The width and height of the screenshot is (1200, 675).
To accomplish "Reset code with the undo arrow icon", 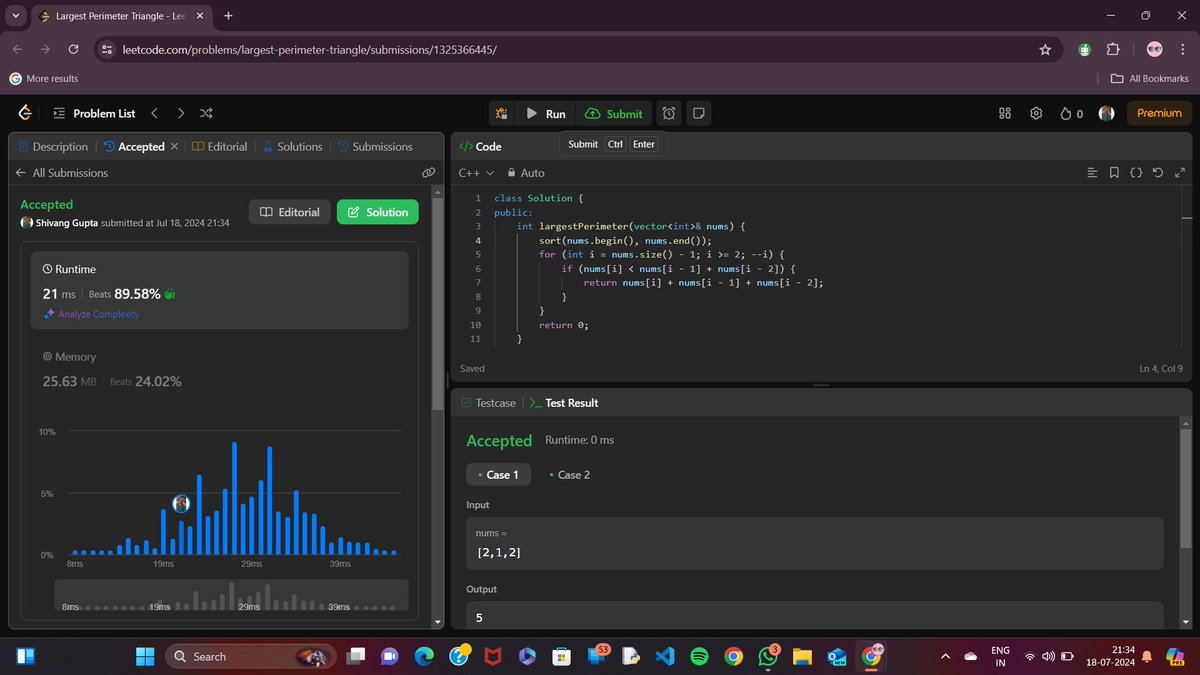I will click(1158, 173).
